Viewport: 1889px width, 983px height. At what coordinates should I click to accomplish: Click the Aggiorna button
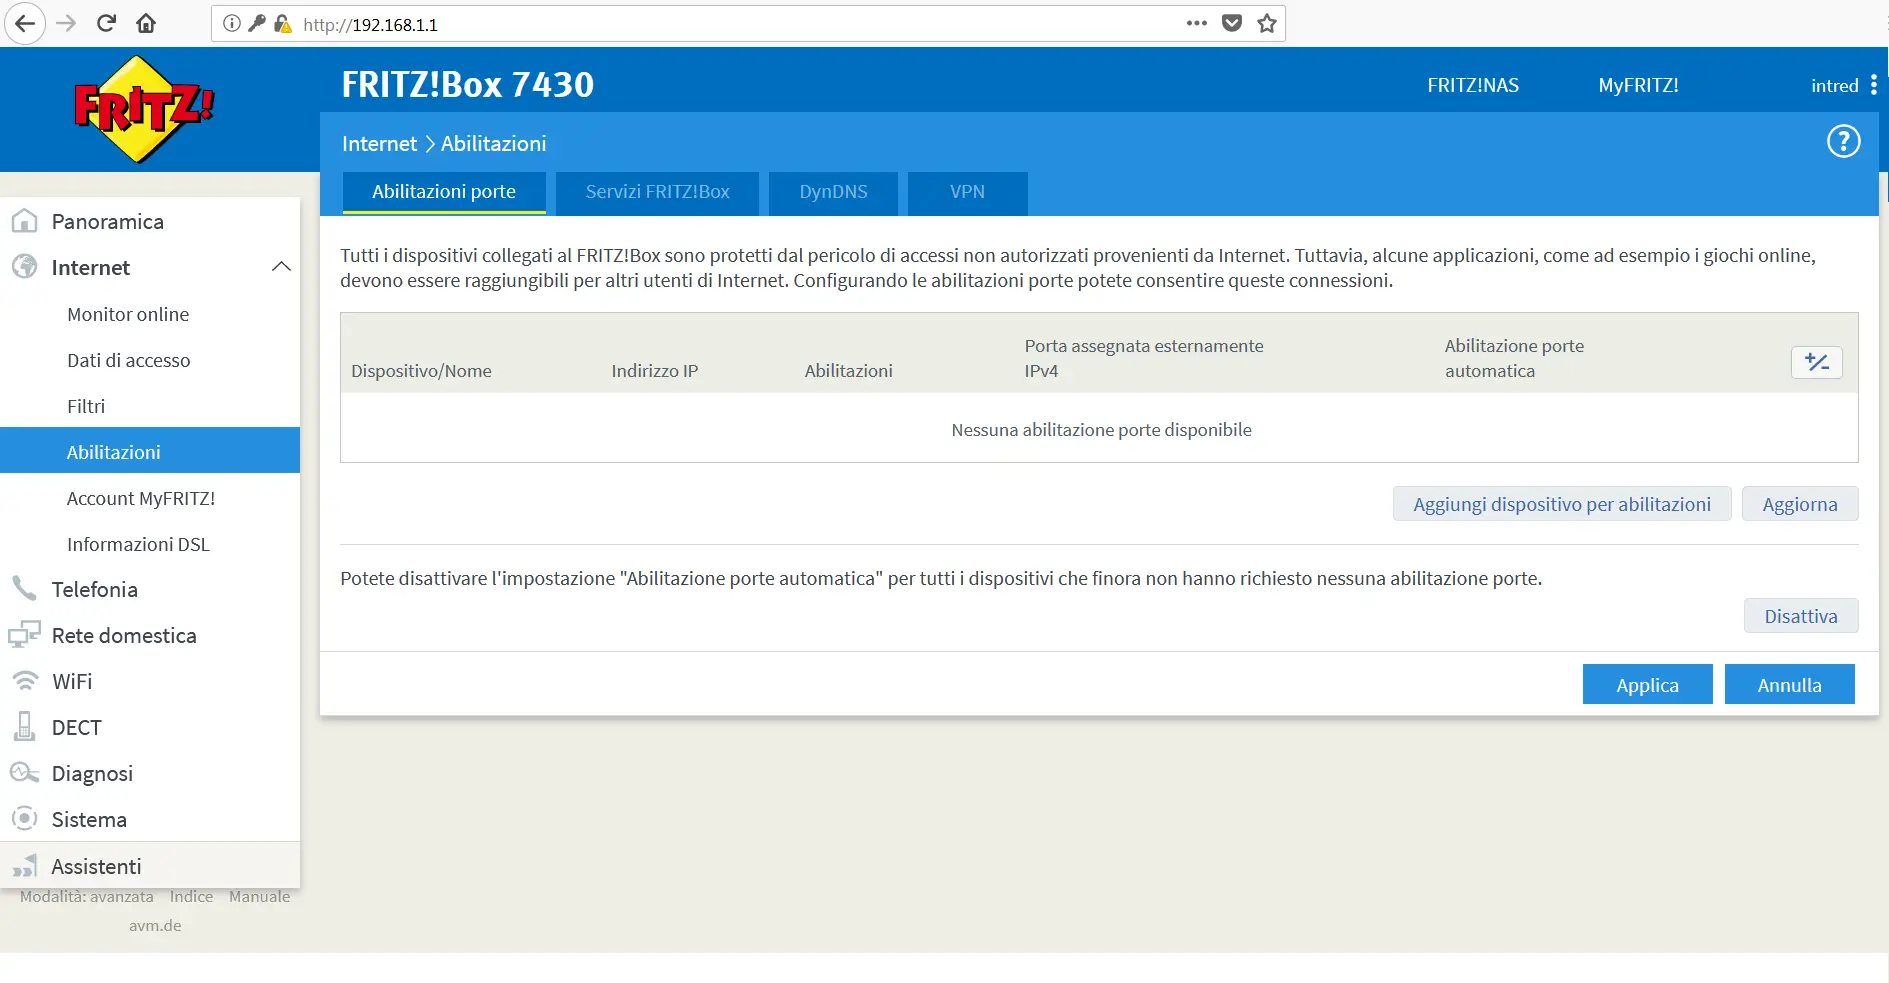(1800, 504)
